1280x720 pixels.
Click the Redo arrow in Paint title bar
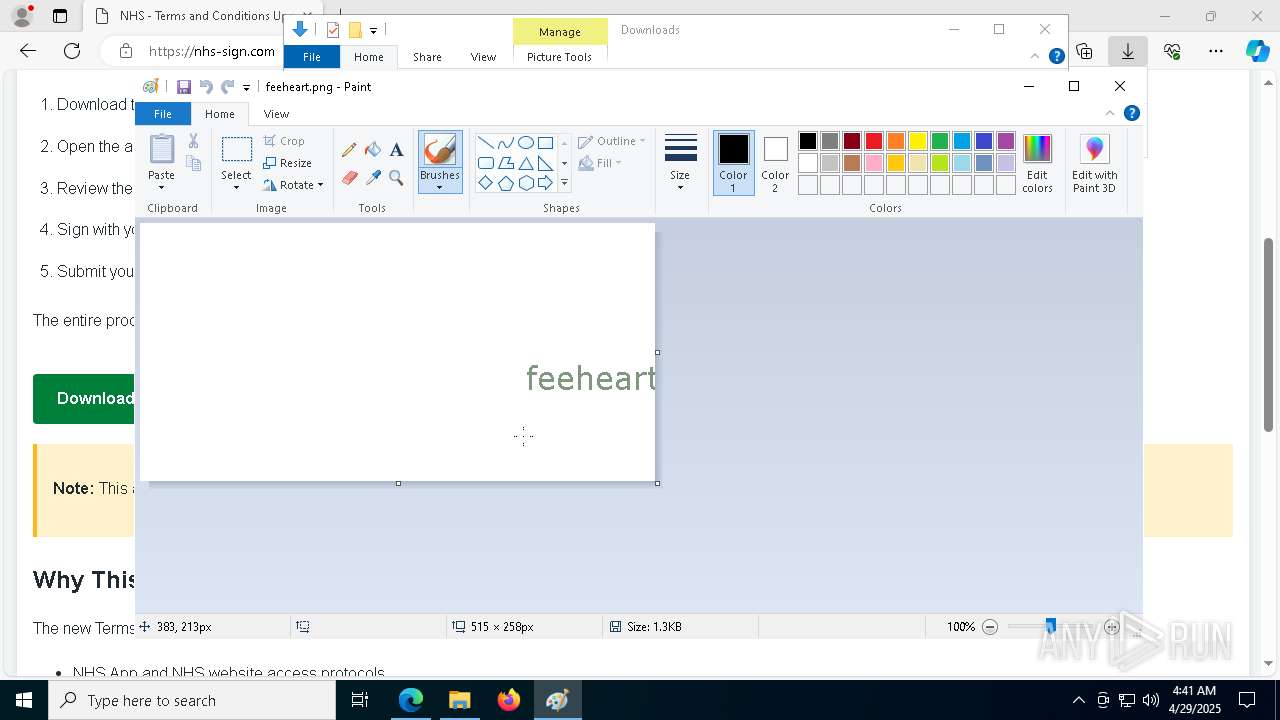(227, 87)
